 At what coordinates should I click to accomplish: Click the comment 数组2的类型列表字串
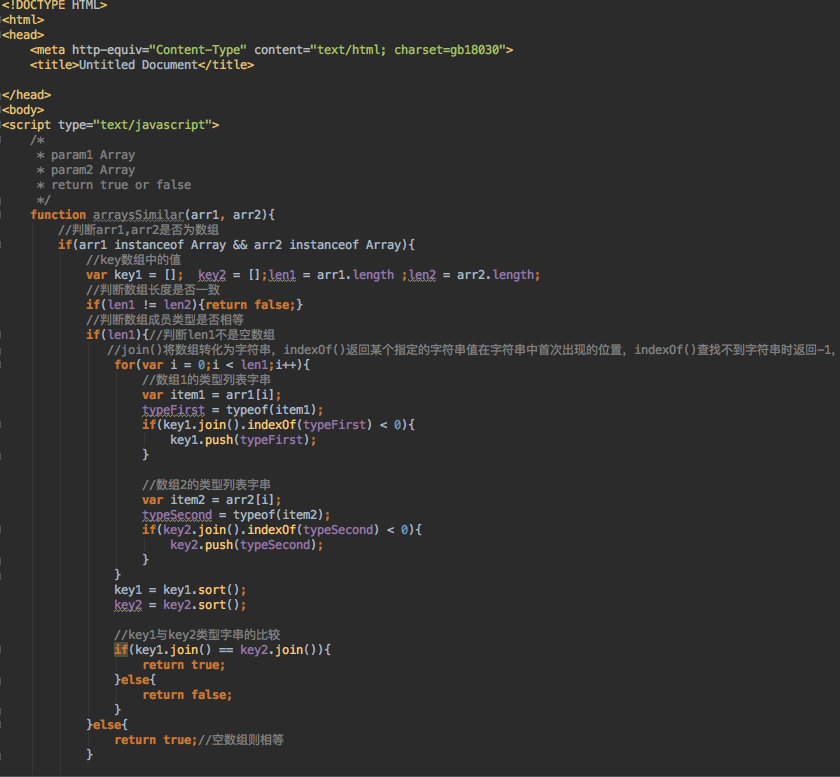[x=206, y=485]
